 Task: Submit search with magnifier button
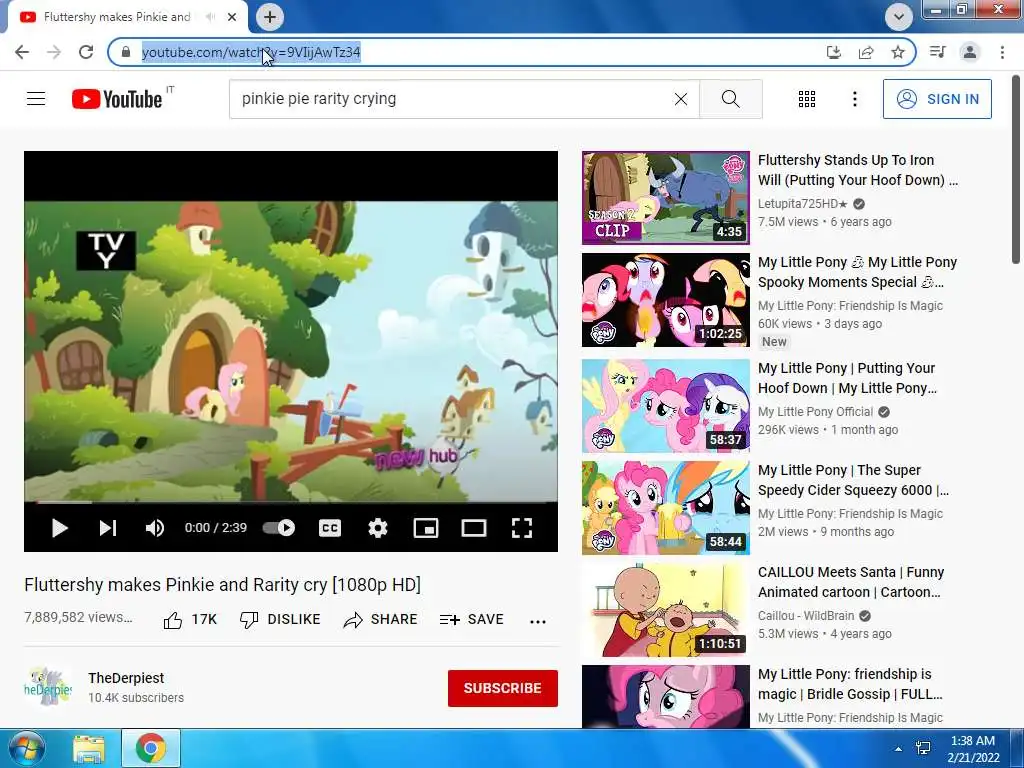pyautogui.click(x=731, y=99)
